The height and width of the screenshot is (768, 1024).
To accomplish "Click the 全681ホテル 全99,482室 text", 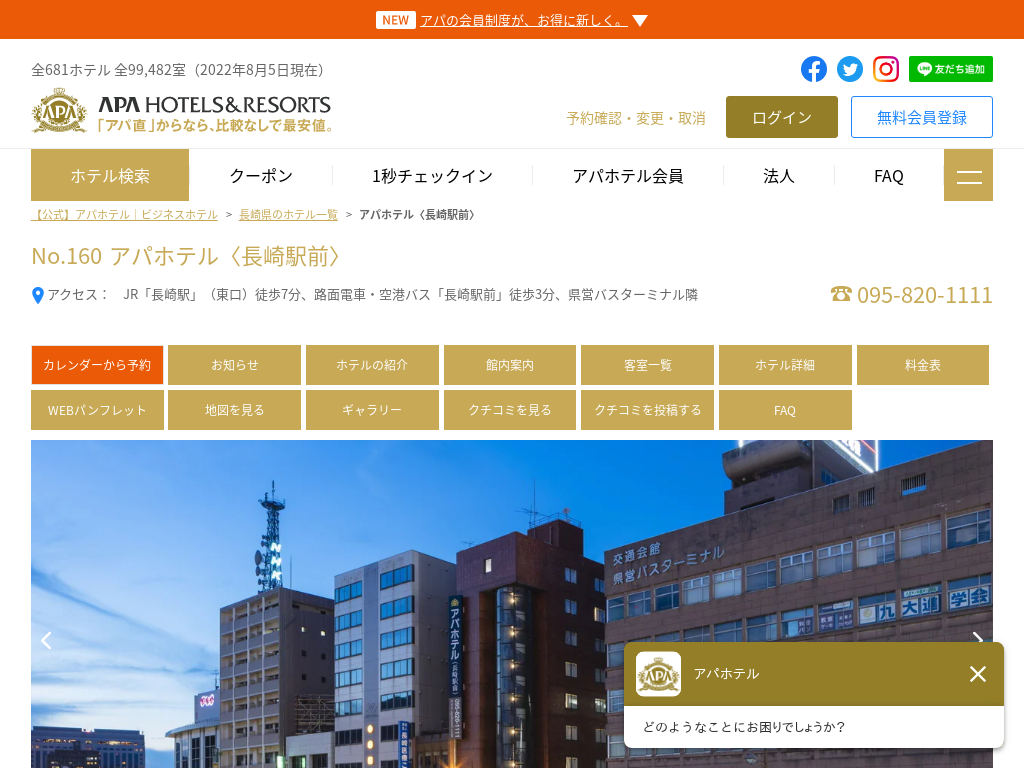I will [178, 70].
